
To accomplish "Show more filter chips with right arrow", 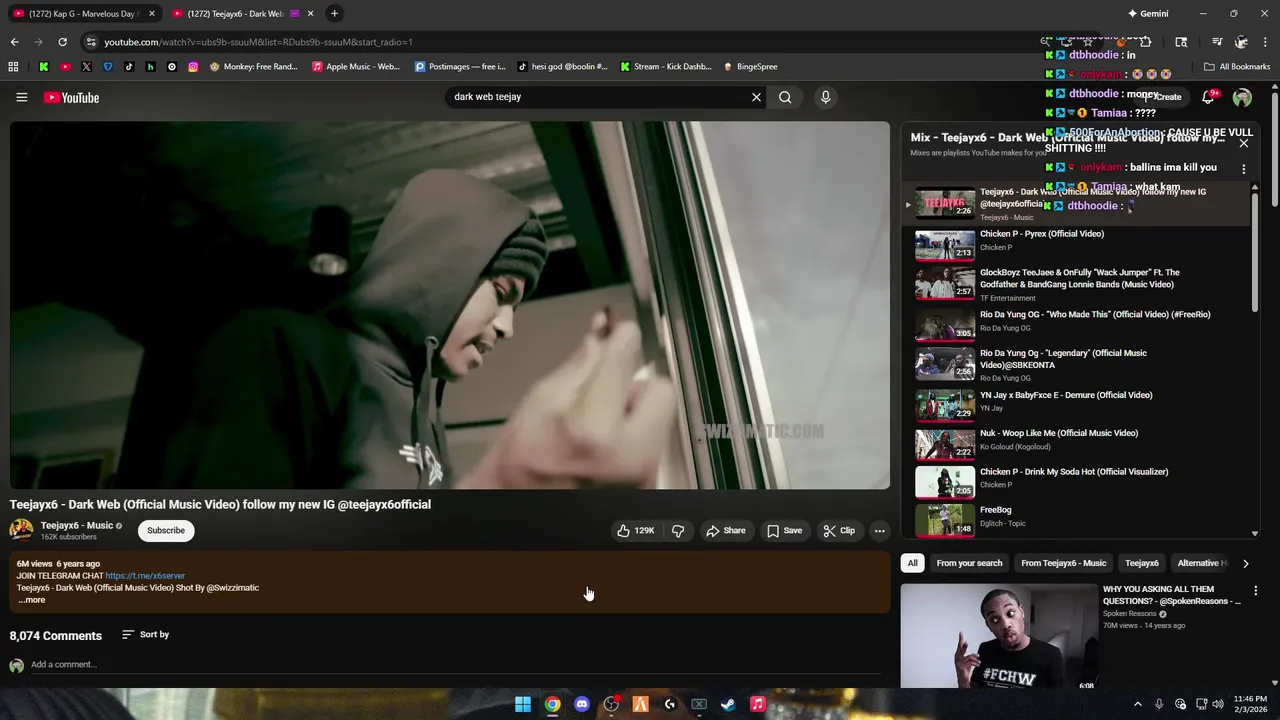I will 1245,563.
